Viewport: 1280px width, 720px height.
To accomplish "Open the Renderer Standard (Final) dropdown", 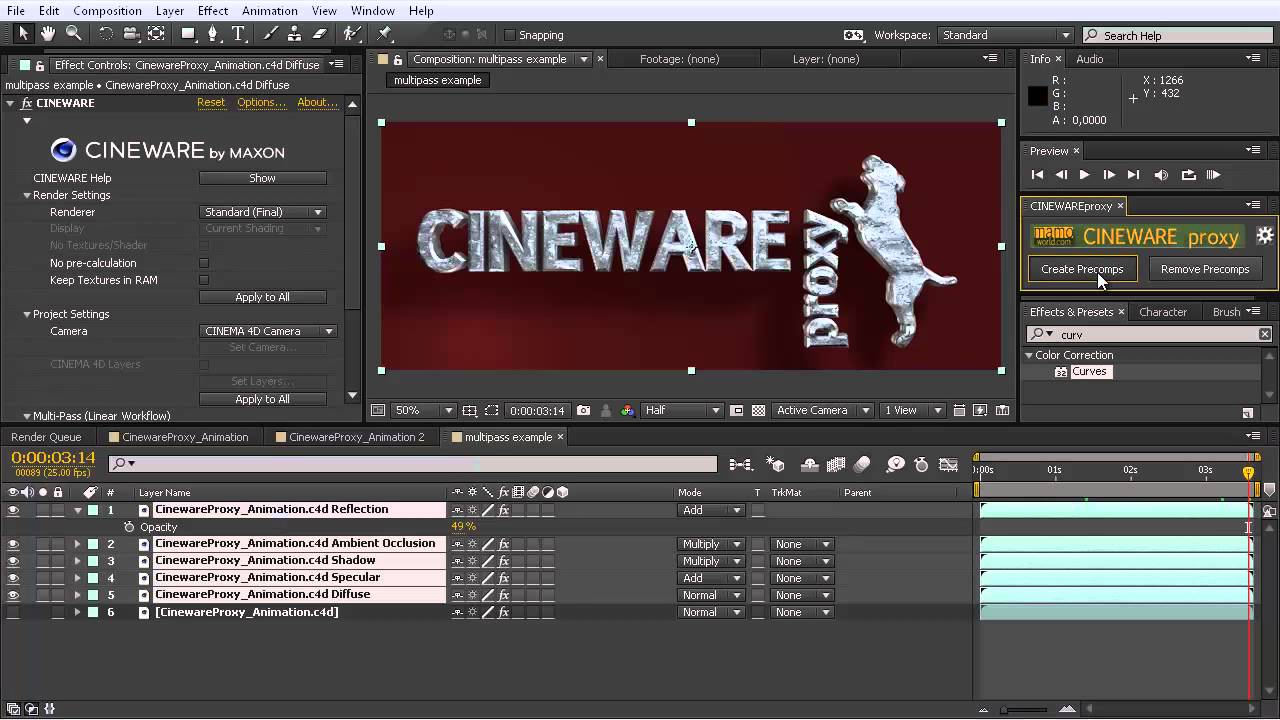I will [263, 212].
